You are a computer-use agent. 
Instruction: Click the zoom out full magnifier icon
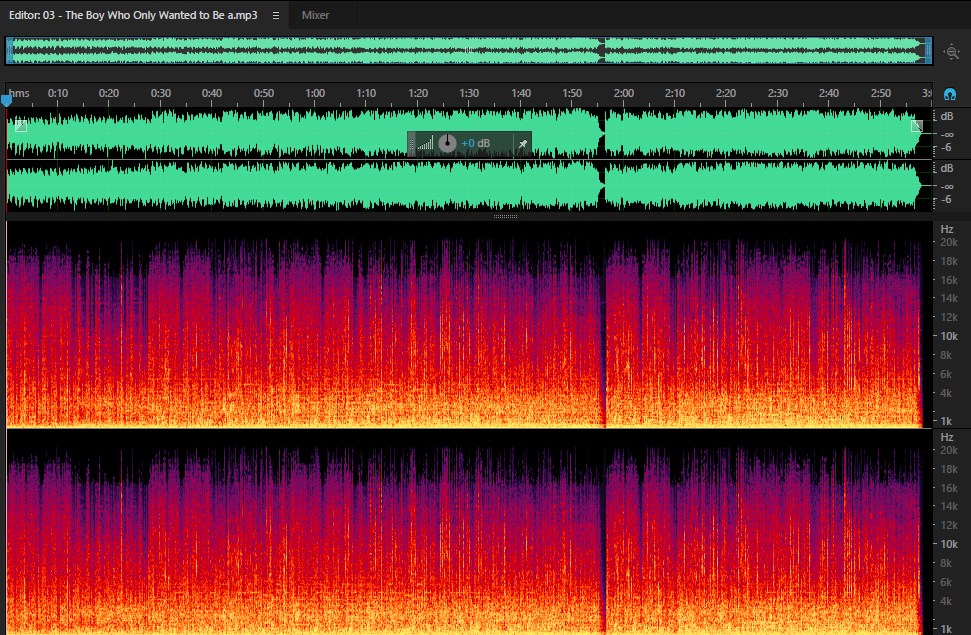pyautogui.click(x=952, y=52)
